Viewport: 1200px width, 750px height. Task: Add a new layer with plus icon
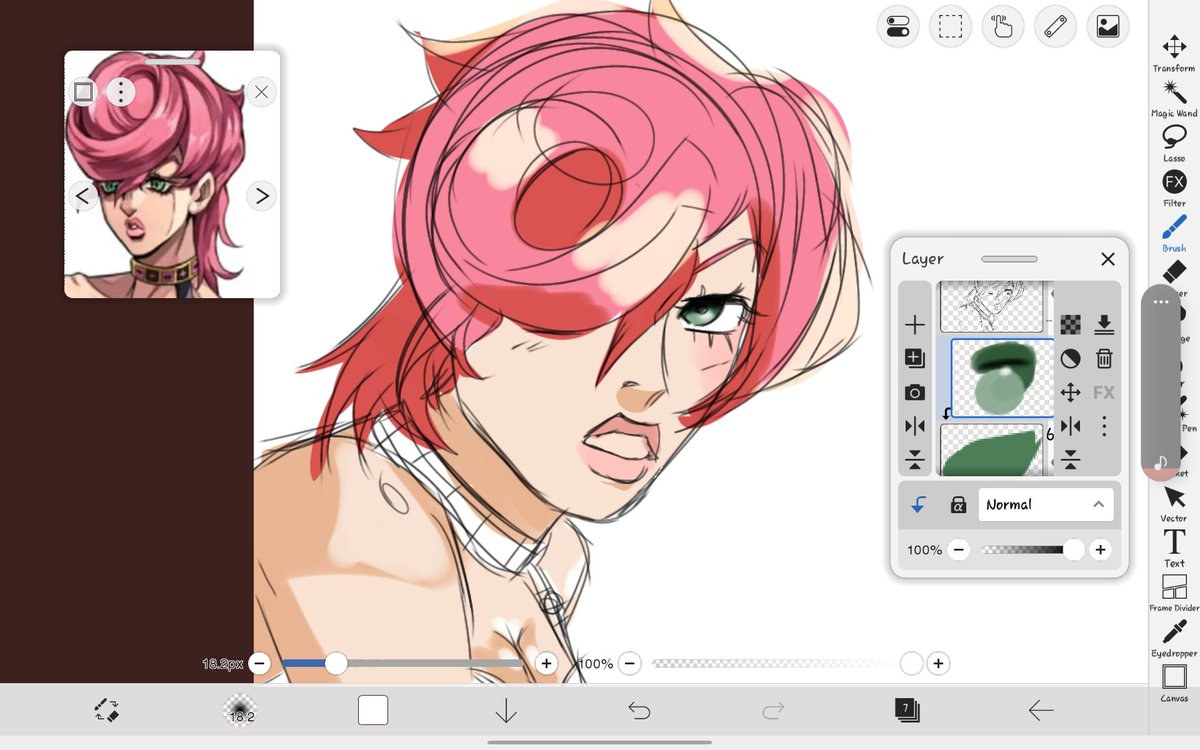click(x=915, y=325)
